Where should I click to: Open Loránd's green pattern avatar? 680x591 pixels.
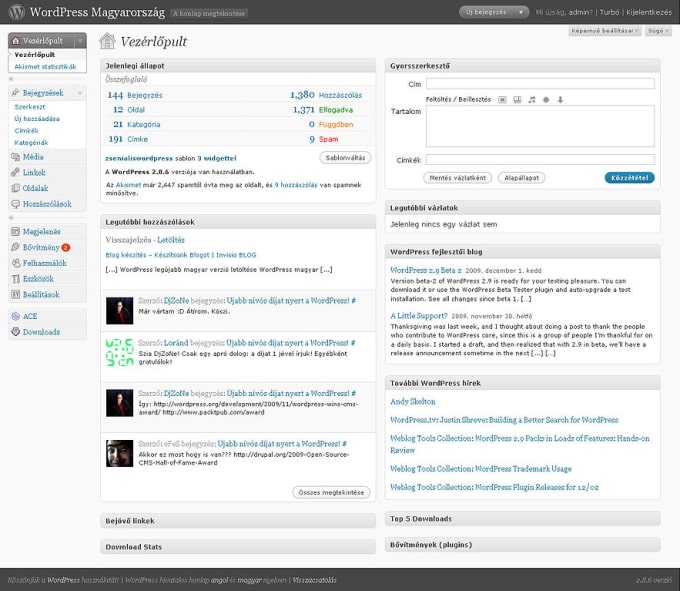coord(120,353)
